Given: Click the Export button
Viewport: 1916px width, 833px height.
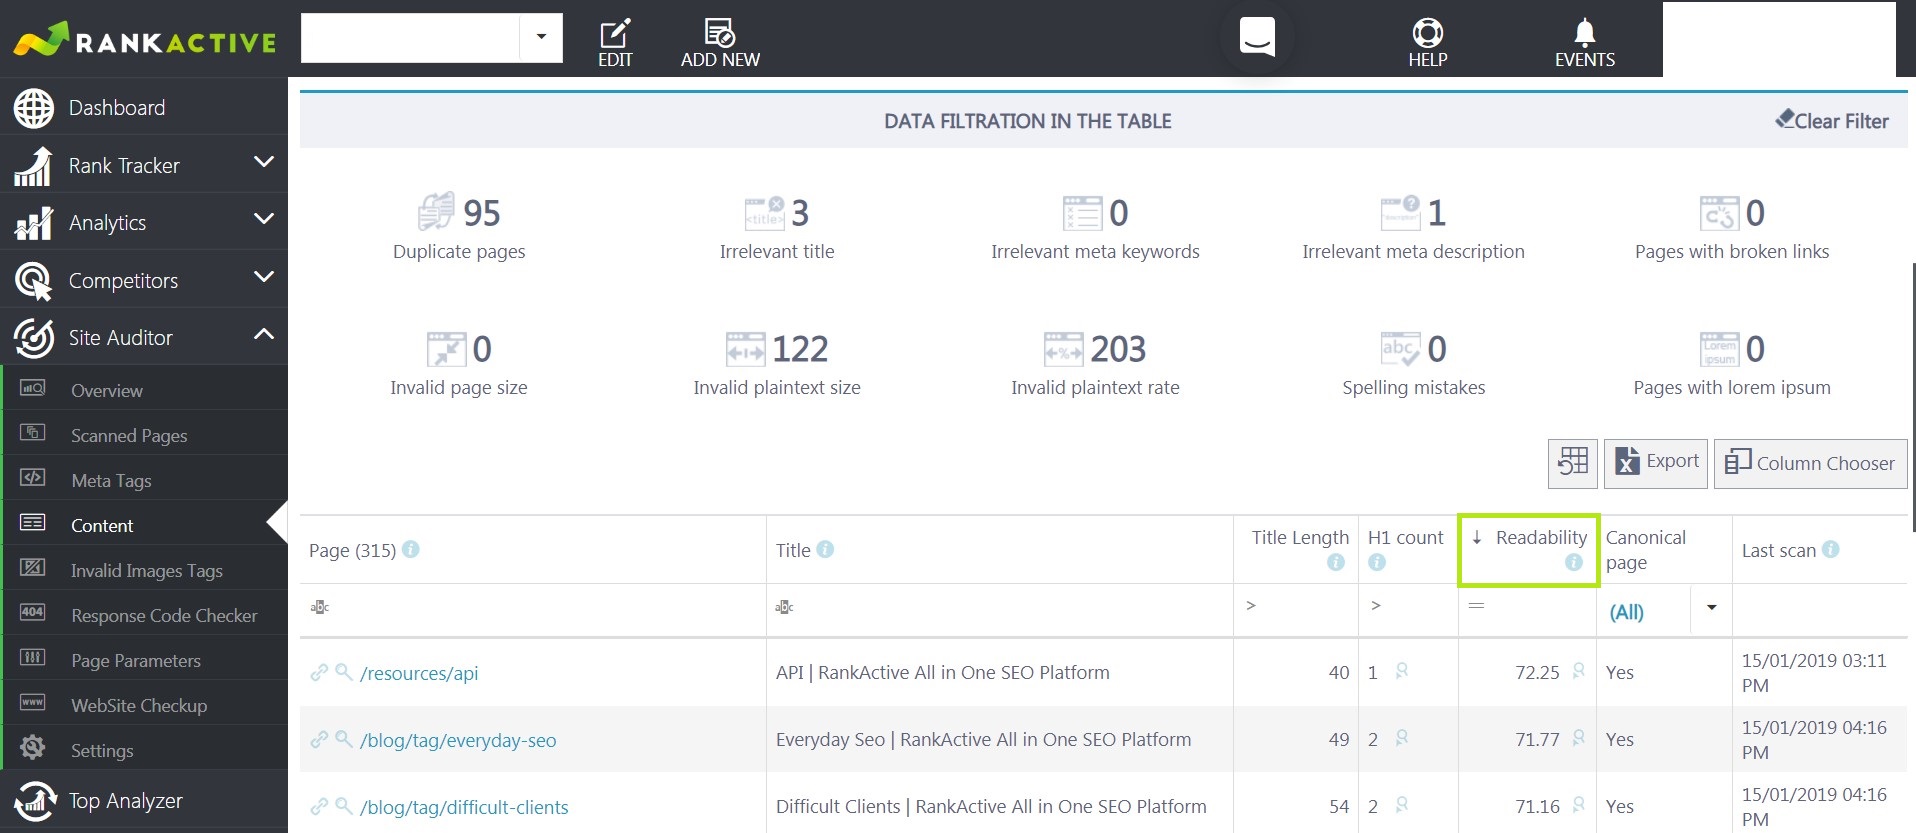Looking at the screenshot, I should point(1656,463).
